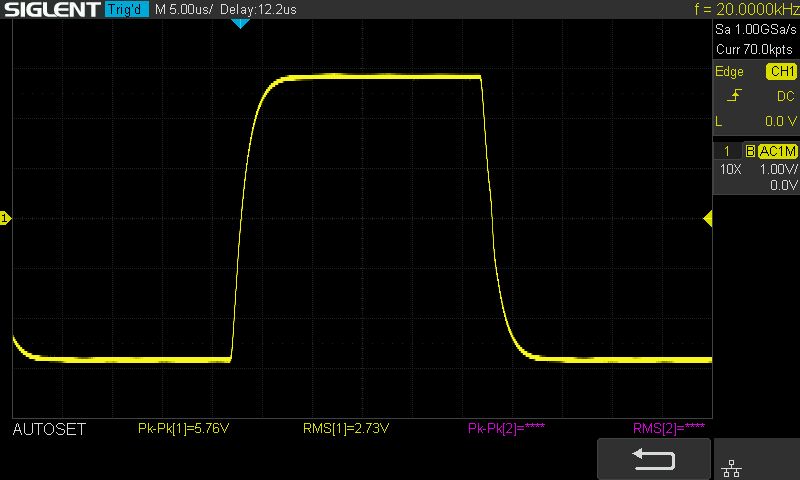Screen dimensions: 800x480
Task: Click the Pk-Pk[2] measurement readout
Action: tap(506, 428)
